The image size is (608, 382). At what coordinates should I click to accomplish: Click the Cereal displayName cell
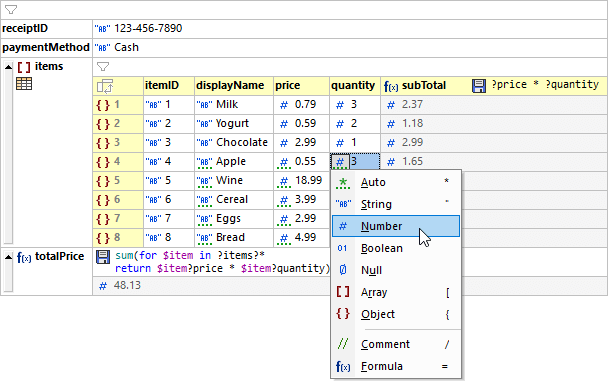click(x=234, y=200)
